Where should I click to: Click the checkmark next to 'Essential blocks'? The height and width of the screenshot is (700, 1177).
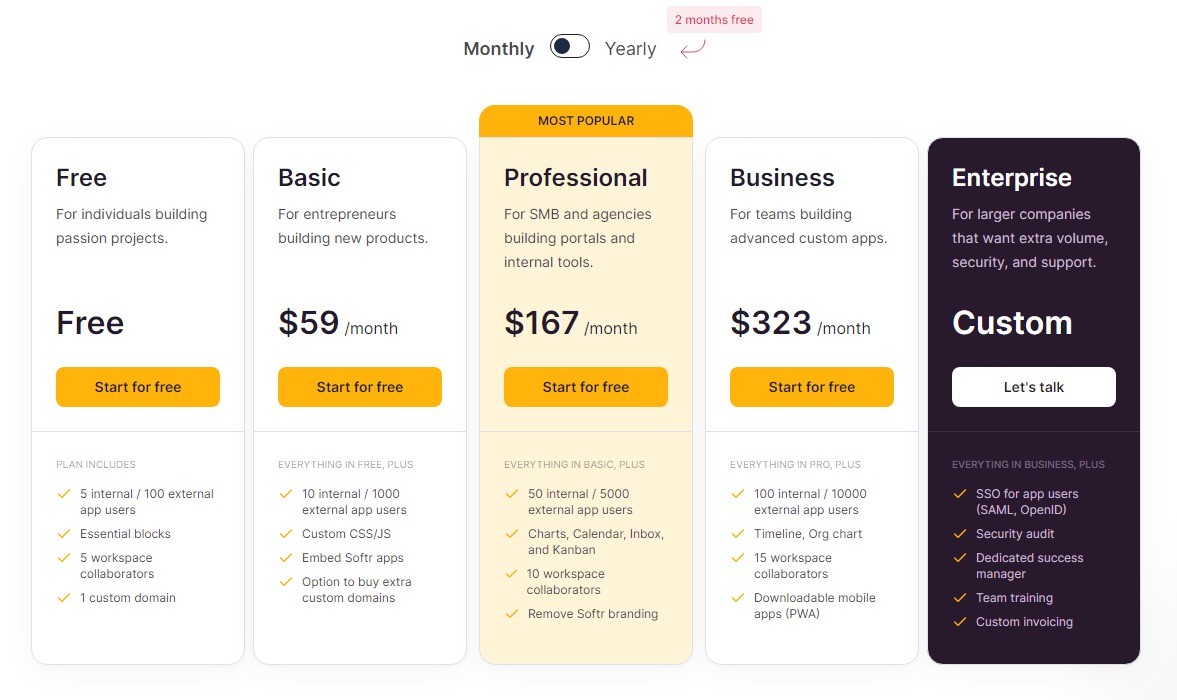click(x=63, y=534)
